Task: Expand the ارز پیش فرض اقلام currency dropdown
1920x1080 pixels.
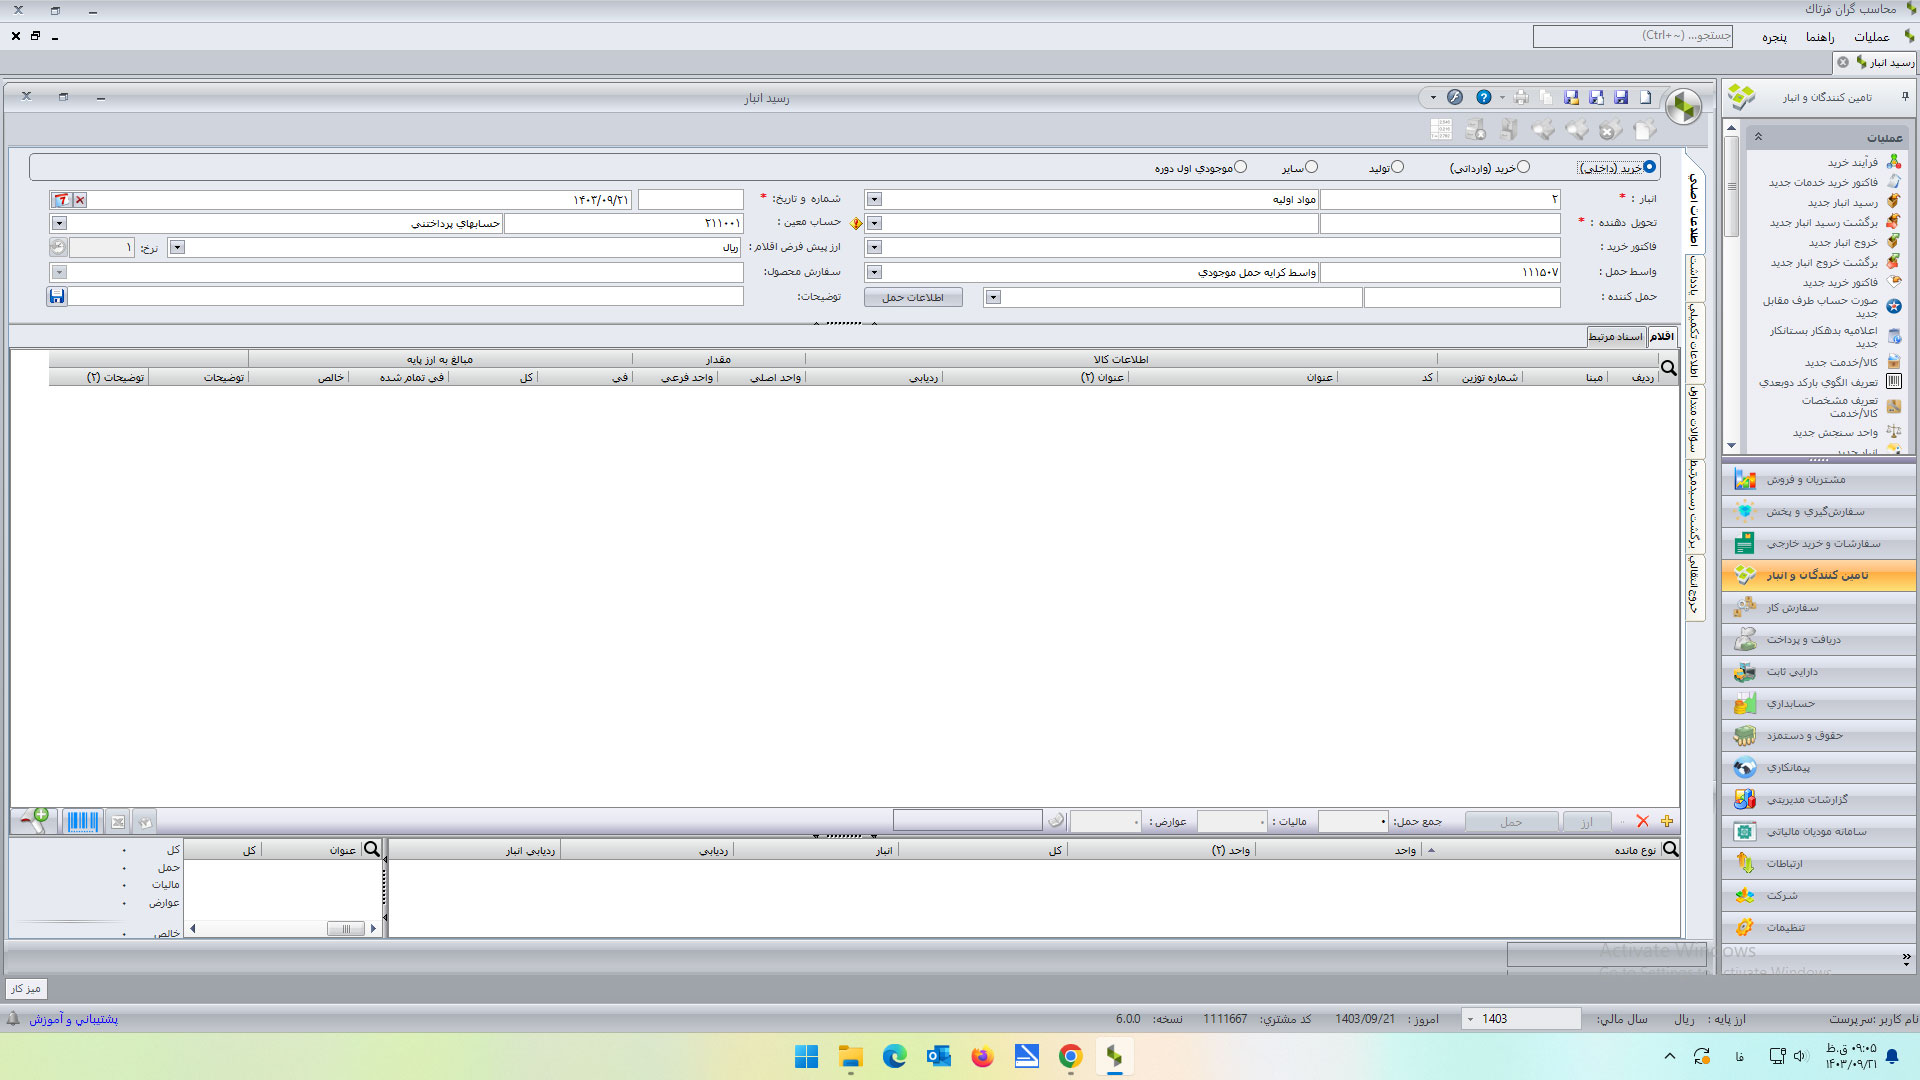Action: [177, 247]
